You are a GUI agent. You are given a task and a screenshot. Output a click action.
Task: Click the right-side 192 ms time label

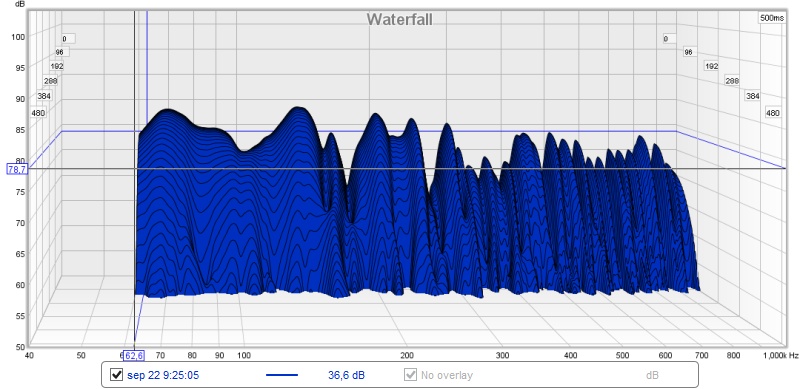711,66
